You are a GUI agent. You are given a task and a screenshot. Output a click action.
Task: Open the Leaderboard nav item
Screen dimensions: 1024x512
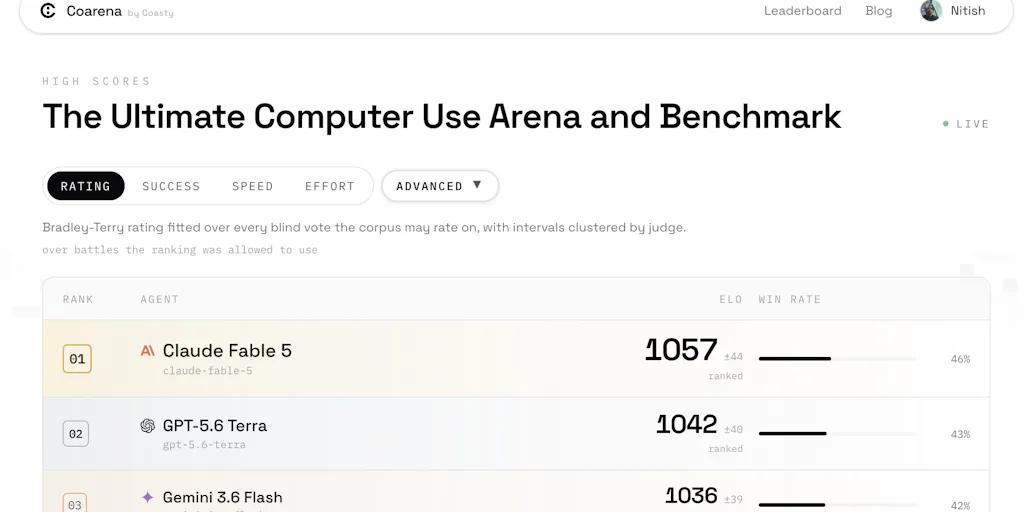pos(803,10)
